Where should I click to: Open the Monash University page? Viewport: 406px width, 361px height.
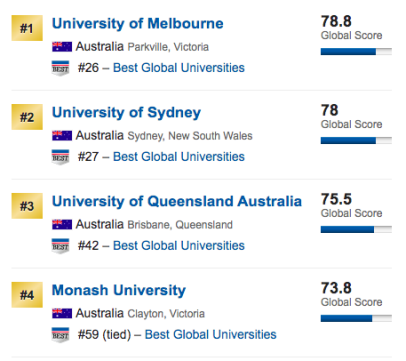tap(119, 291)
